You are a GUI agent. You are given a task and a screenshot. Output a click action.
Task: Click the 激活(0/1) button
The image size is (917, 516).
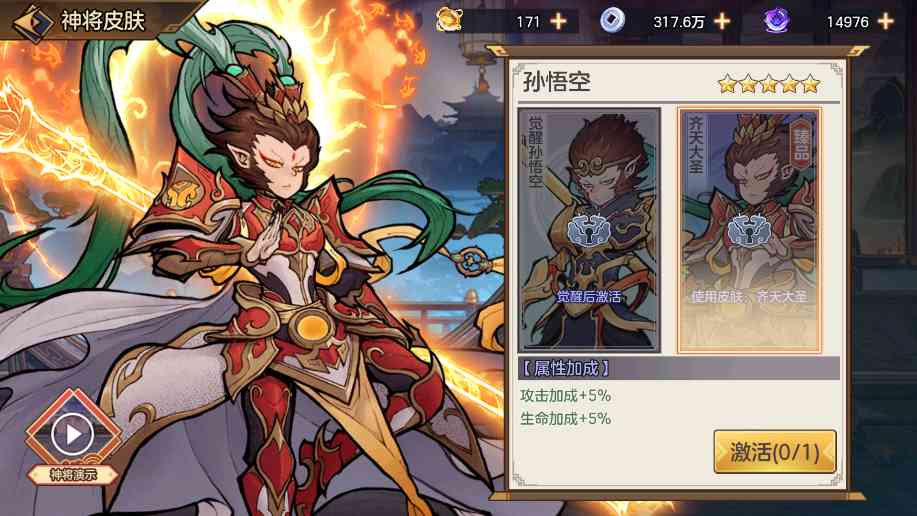point(775,452)
